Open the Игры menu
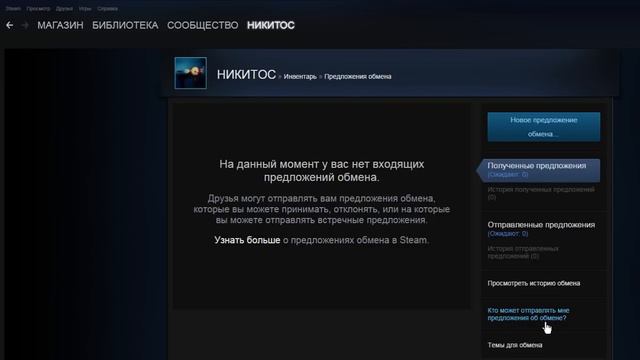 85,9
